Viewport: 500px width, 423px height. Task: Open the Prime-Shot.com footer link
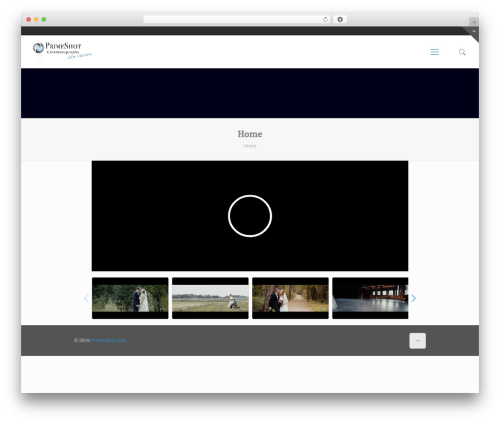click(x=108, y=340)
